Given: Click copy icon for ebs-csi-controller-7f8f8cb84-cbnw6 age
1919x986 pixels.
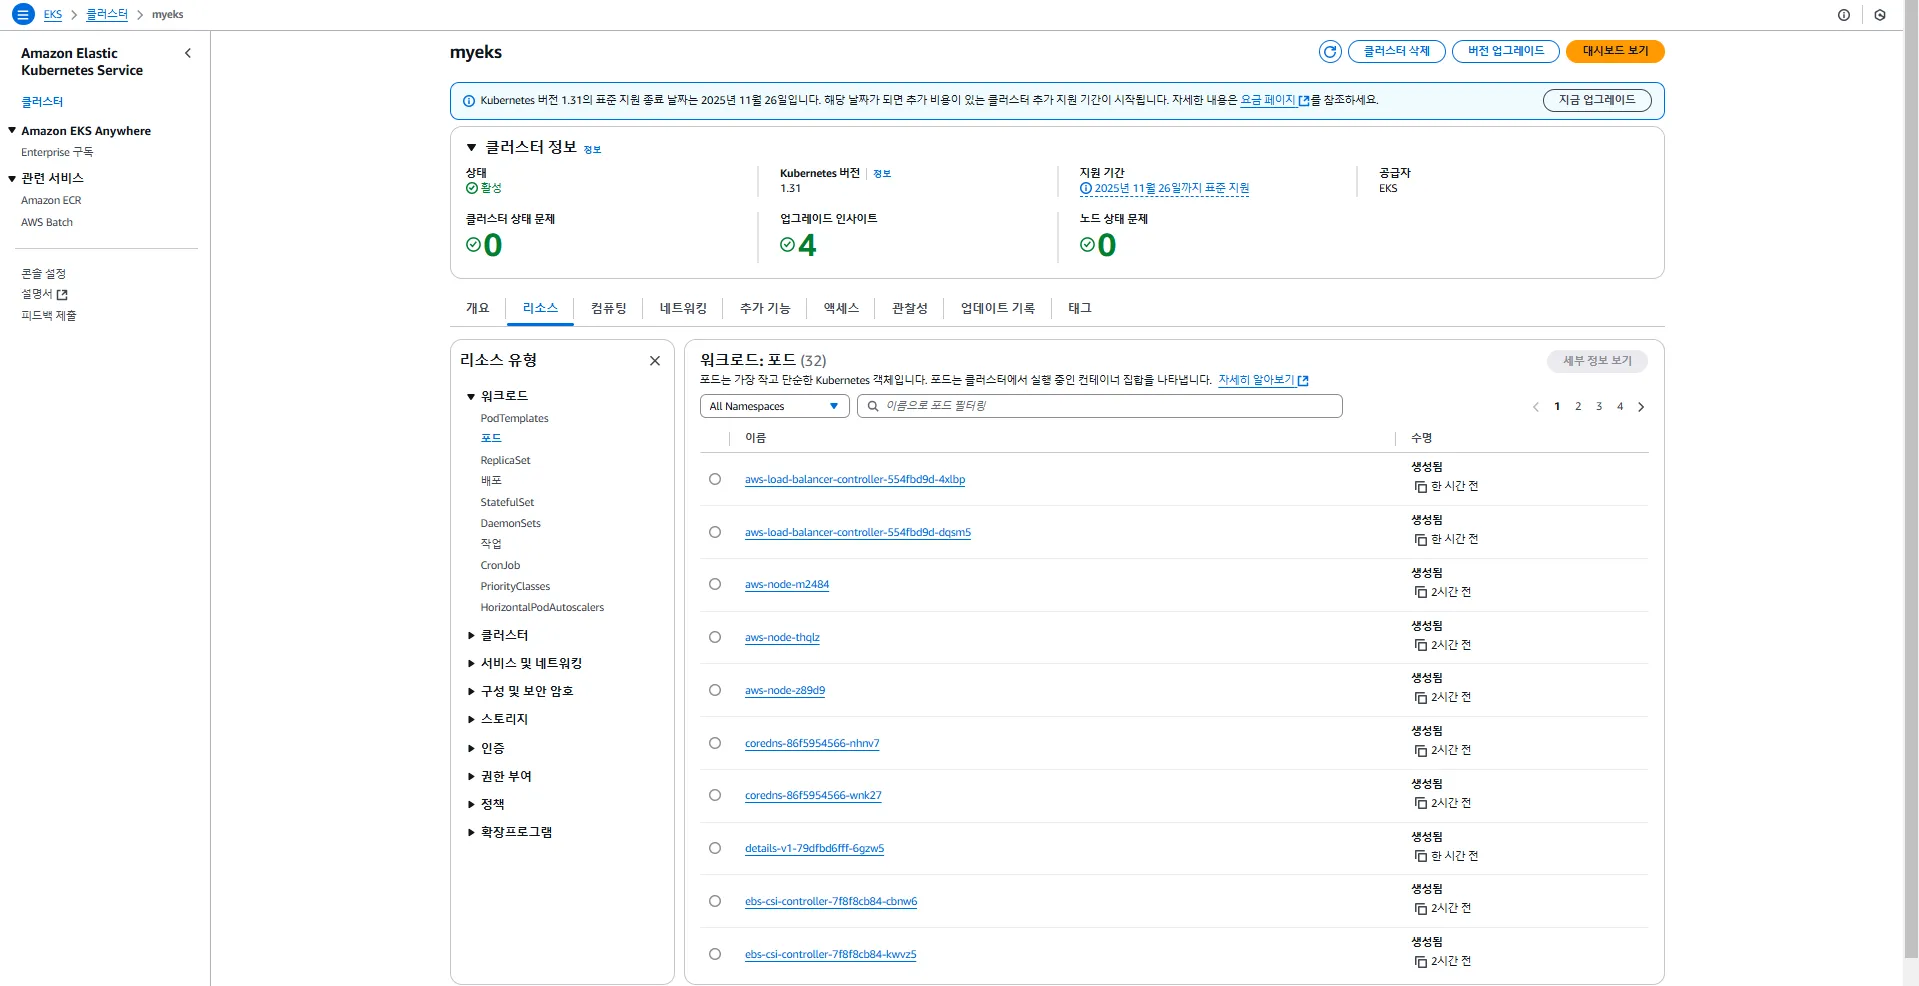Looking at the screenshot, I should 1420,908.
